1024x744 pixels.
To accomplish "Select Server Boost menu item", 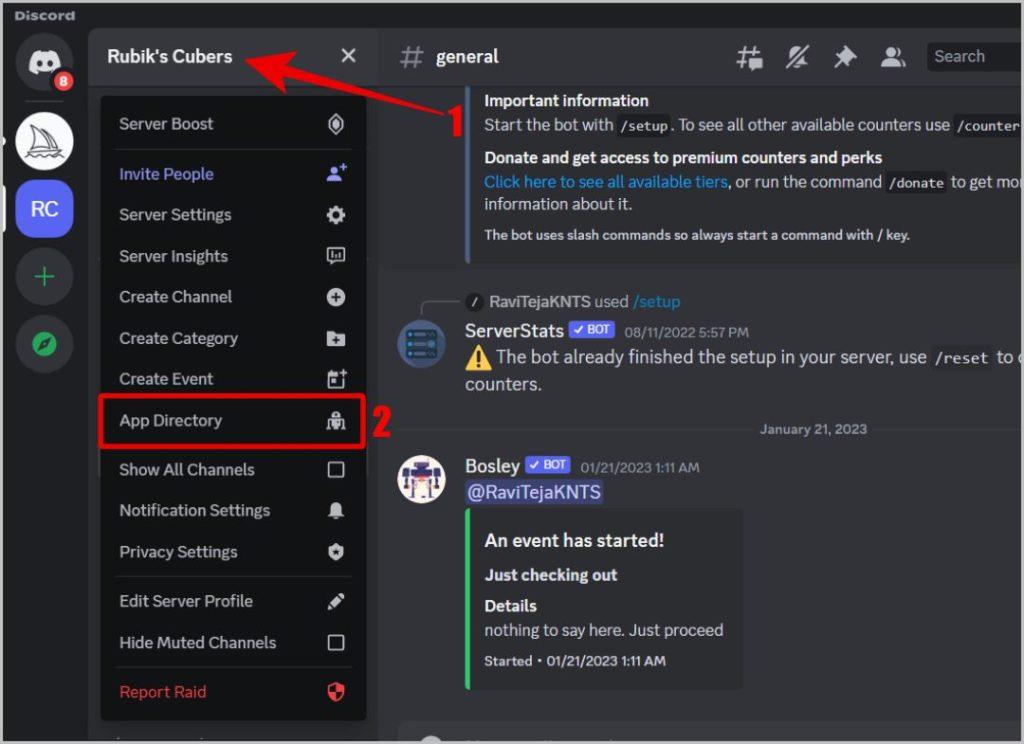I will pyautogui.click(x=233, y=124).
